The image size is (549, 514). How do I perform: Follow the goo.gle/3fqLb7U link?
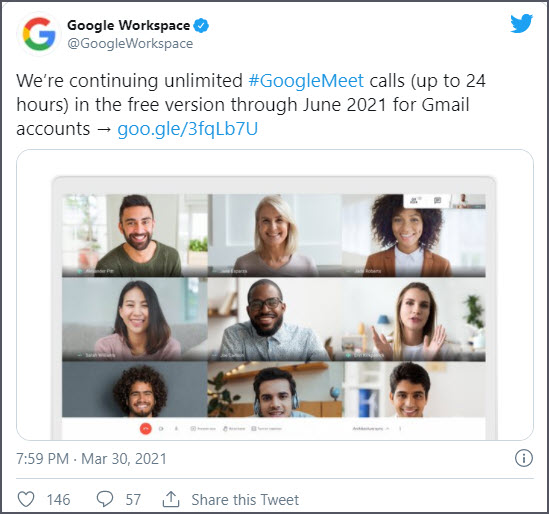pos(188,128)
